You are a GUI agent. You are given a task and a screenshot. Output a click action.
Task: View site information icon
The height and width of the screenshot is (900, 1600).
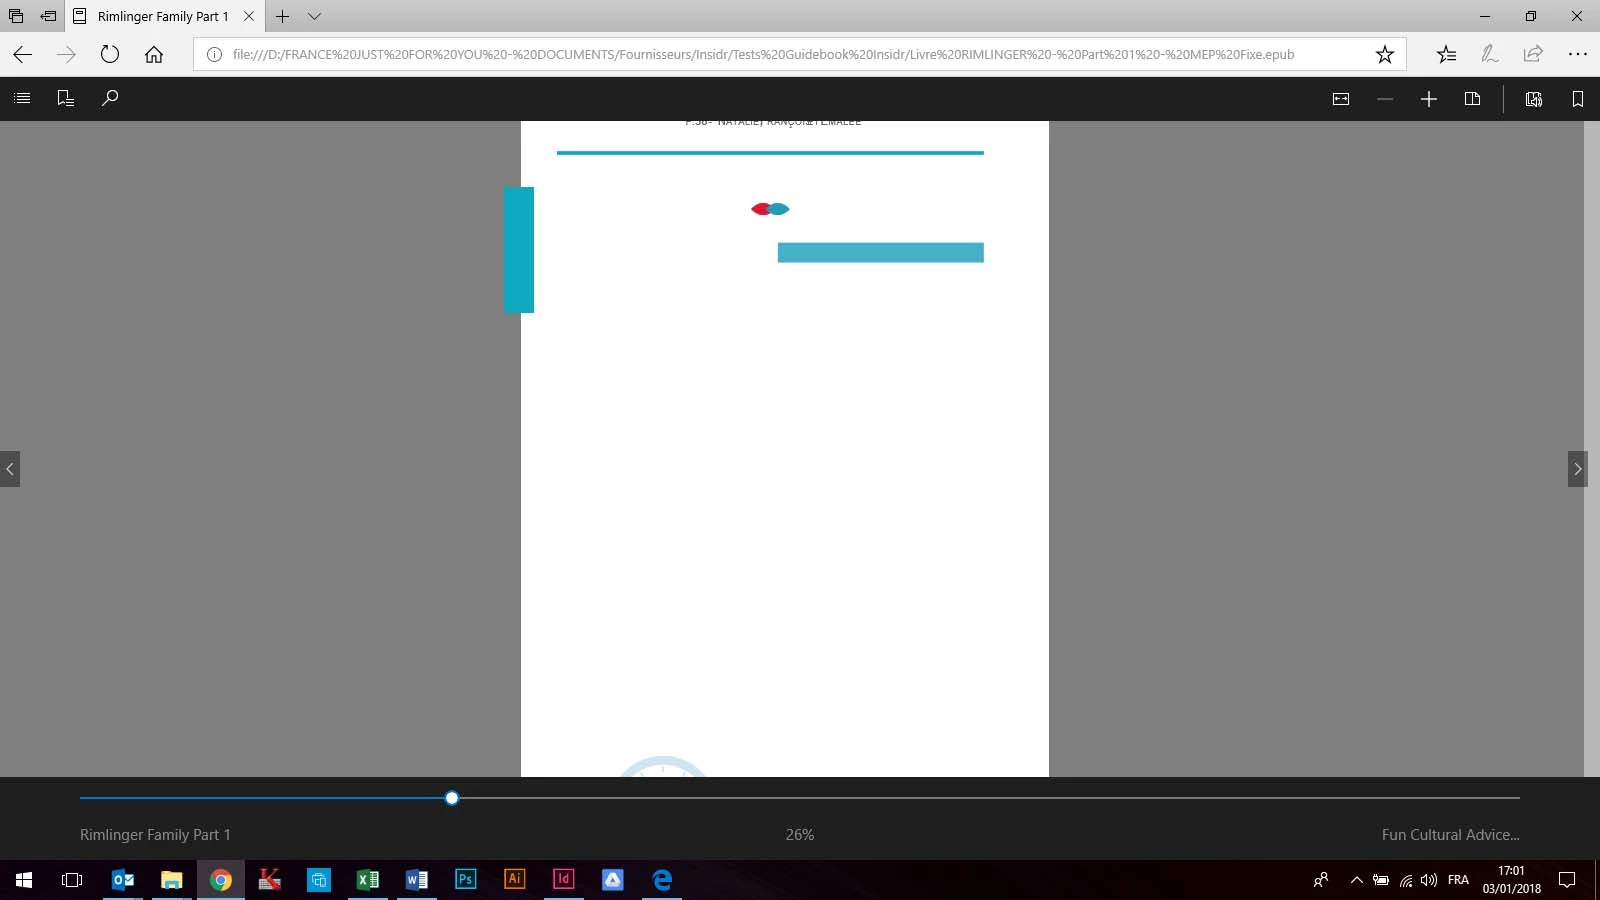point(214,55)
